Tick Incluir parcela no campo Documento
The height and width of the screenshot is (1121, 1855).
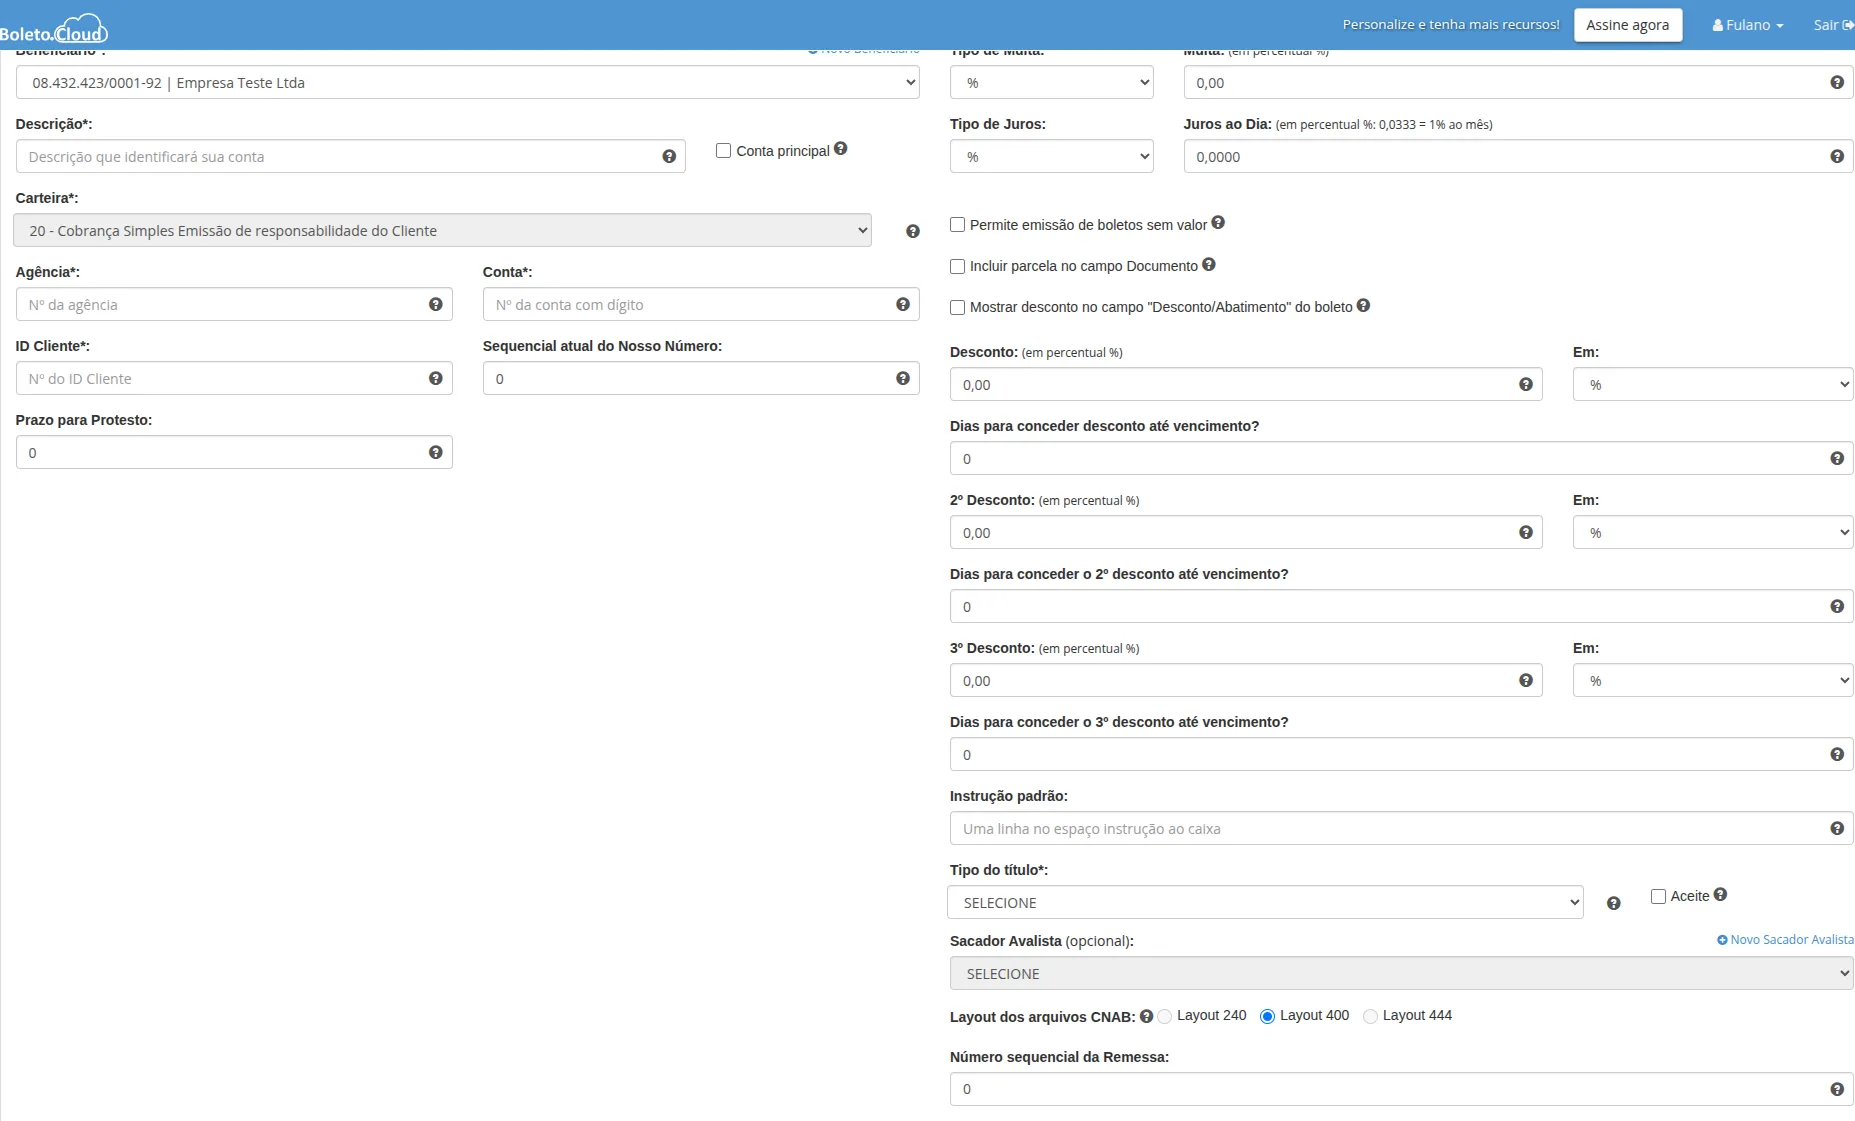click(957, 266)
